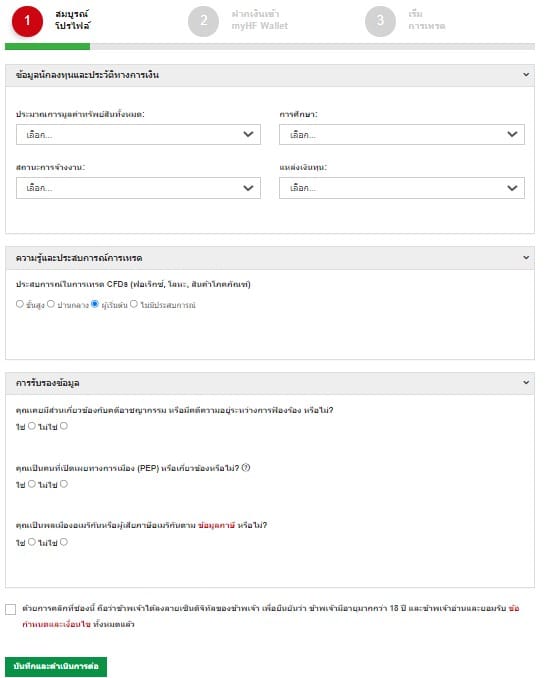Select No for the PEP question

[64, 484]
